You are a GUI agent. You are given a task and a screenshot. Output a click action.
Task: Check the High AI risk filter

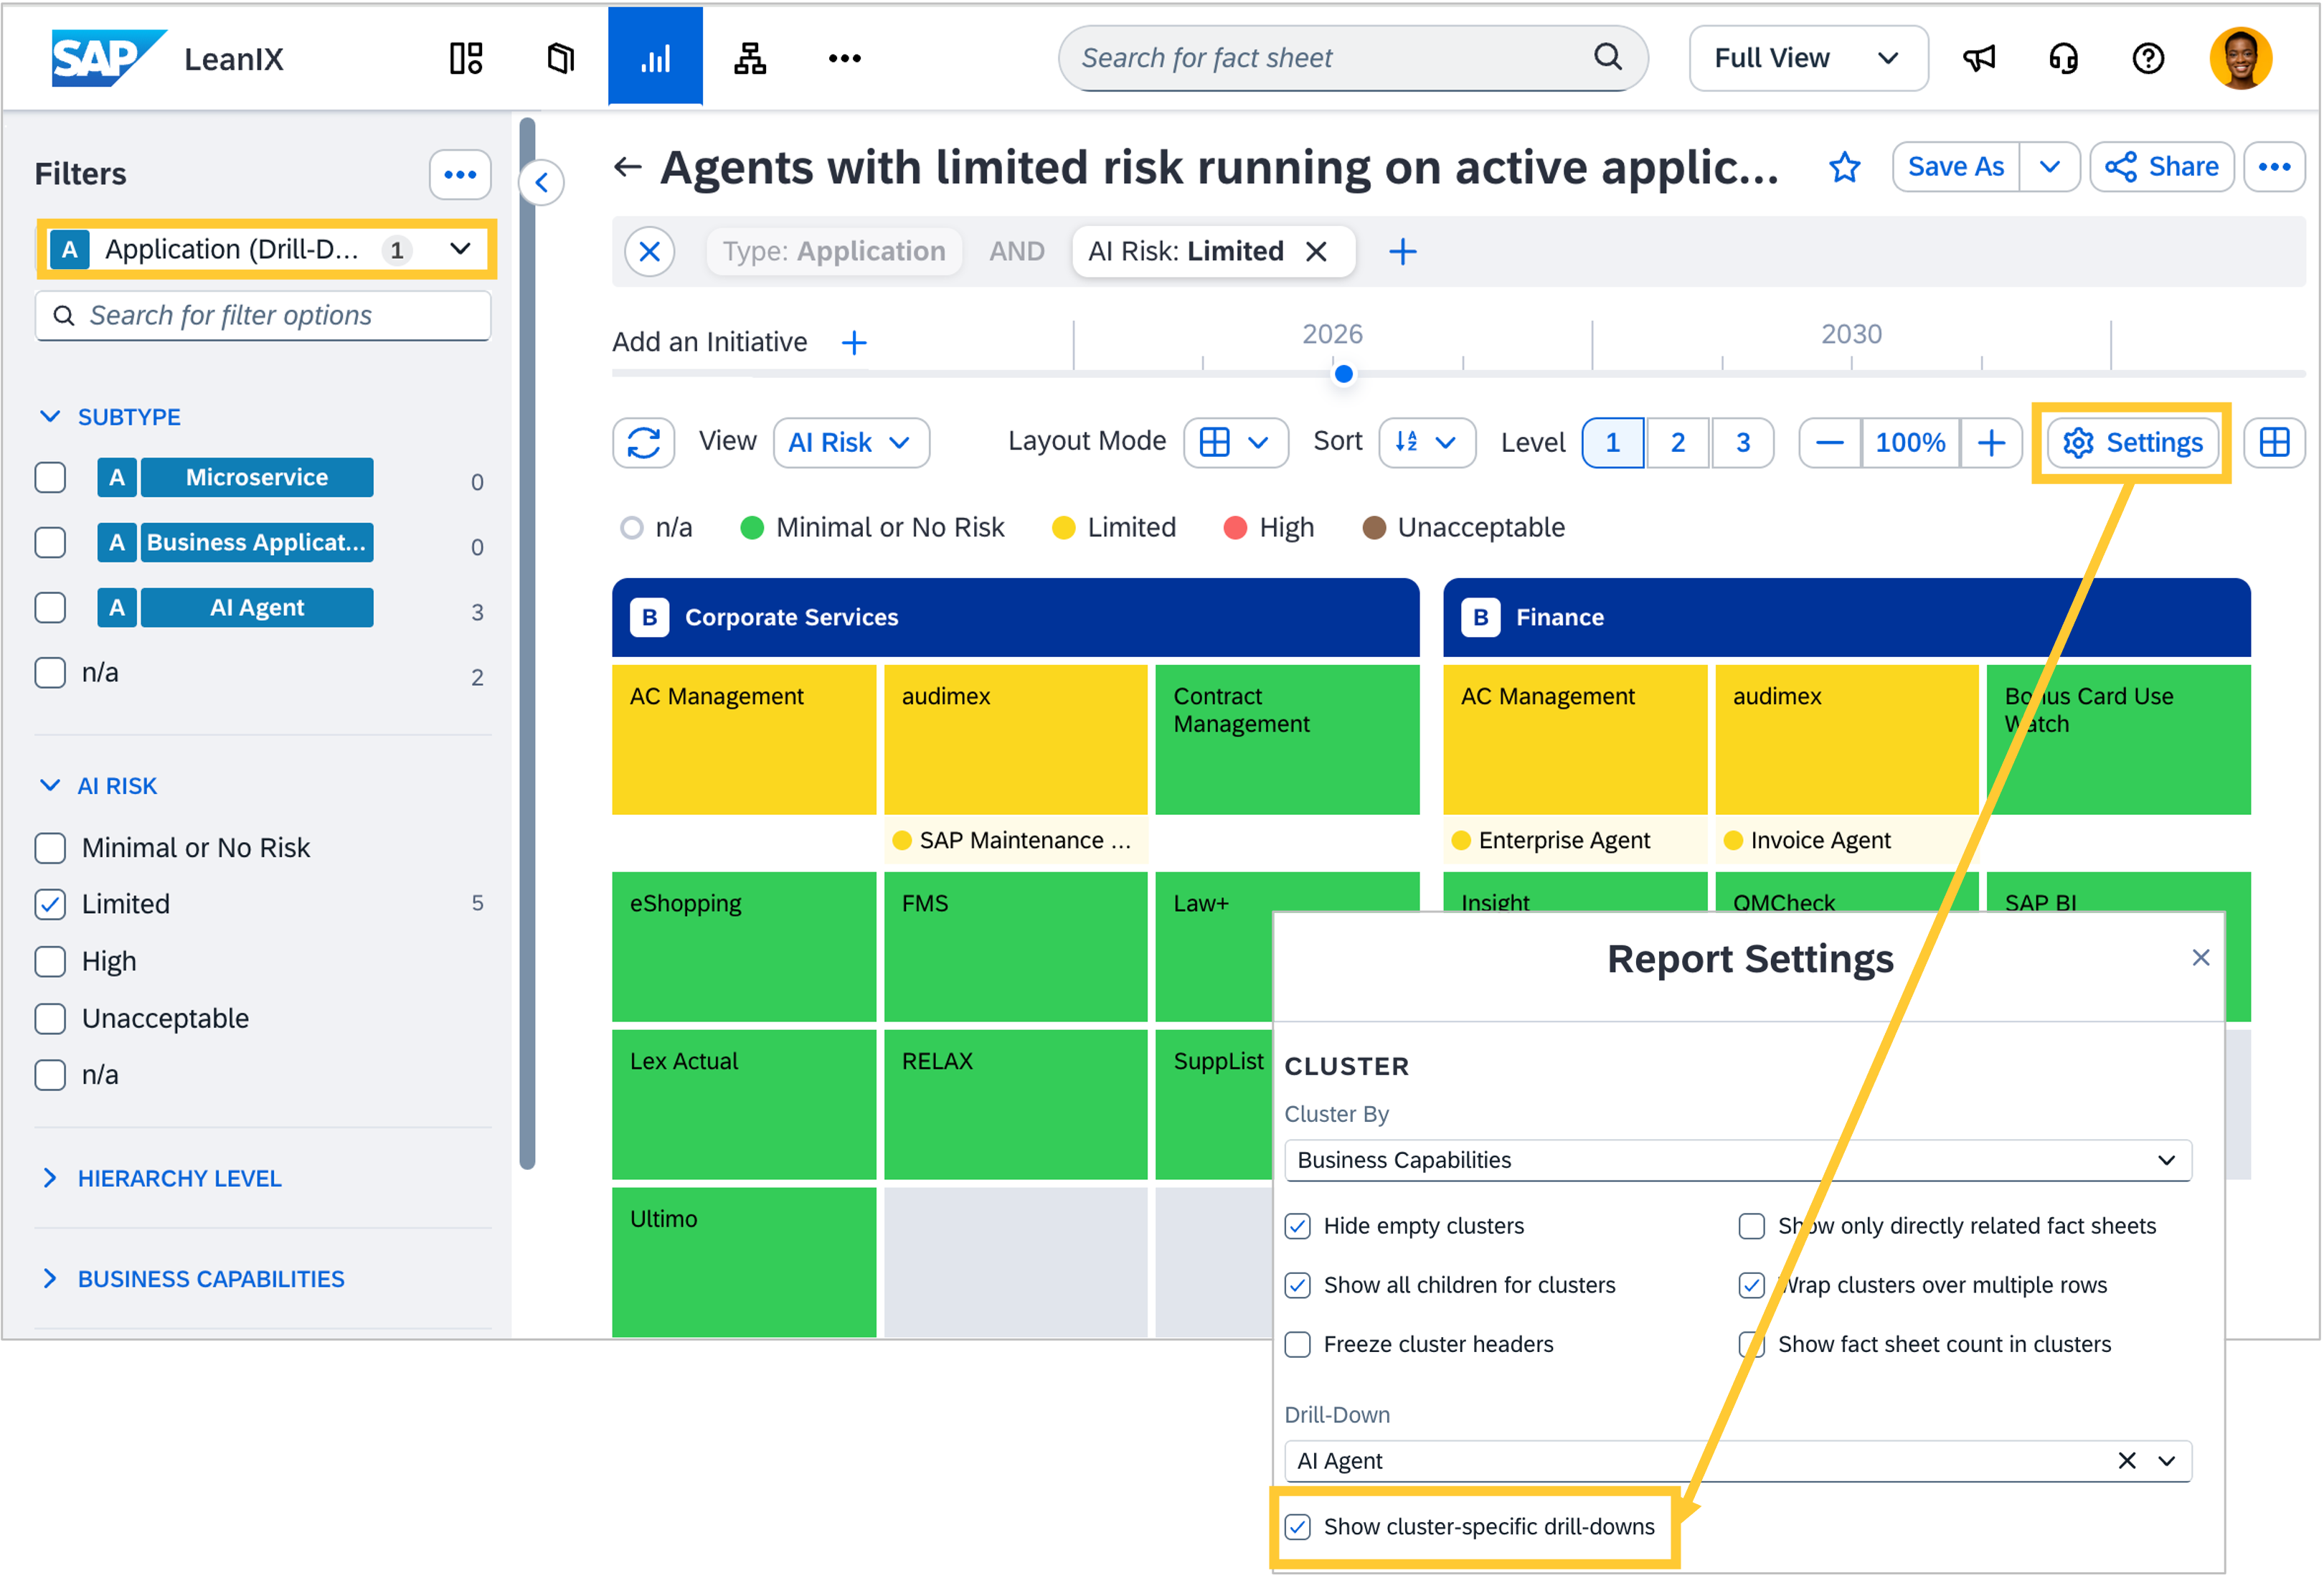pos(50,961)
